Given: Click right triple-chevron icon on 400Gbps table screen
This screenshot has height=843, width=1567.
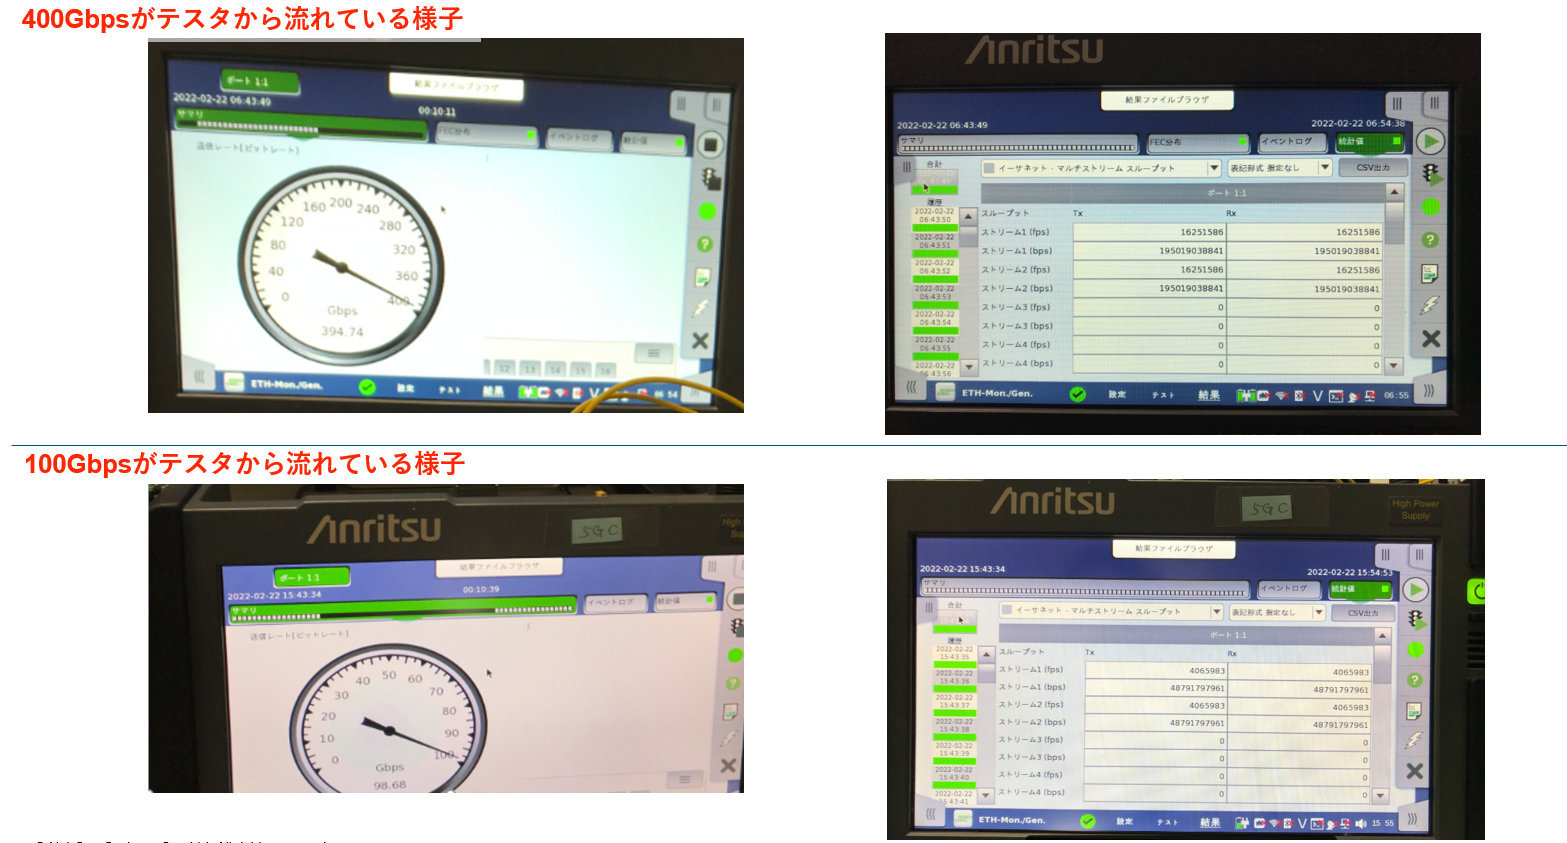Looking at the screenshot, I should (1429, 390).
